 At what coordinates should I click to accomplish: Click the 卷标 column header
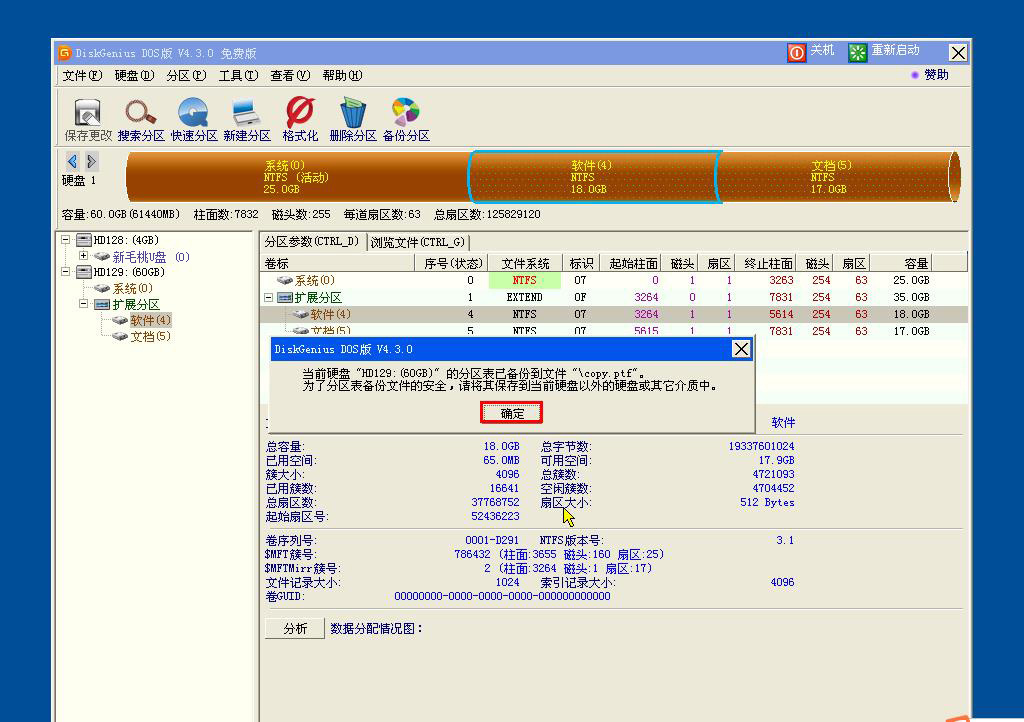pos(338,264)
